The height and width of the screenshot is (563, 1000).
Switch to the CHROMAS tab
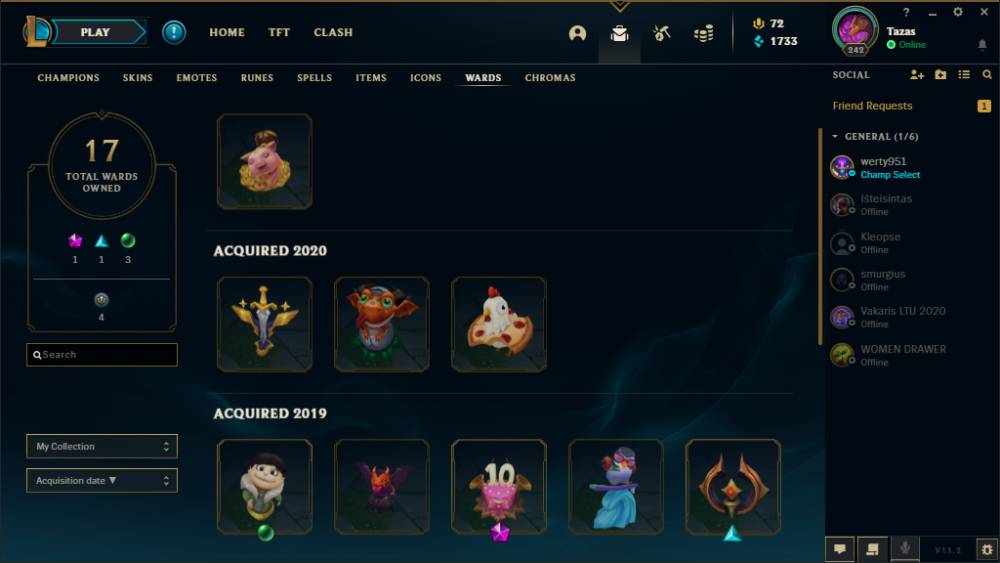tap(550, 78)
